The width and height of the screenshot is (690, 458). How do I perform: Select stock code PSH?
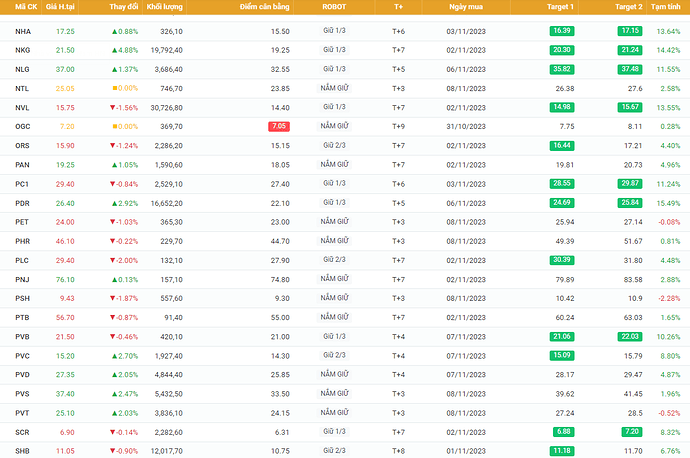click(22, 298)
